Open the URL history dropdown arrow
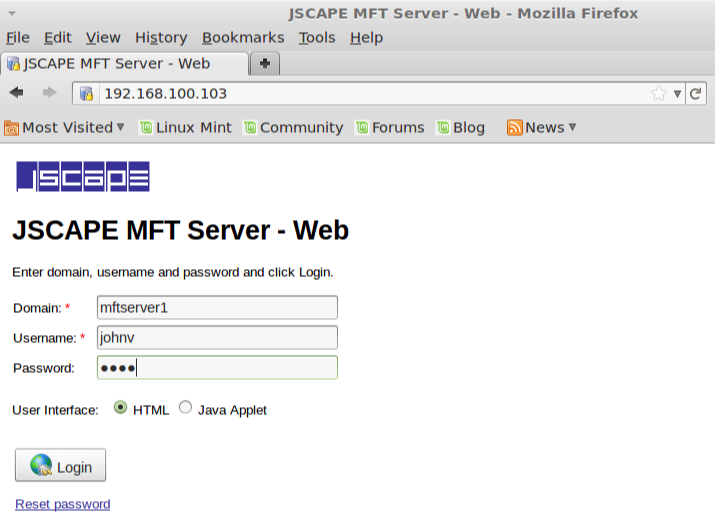This screenshot has height=529, width=715. point(677,94)
